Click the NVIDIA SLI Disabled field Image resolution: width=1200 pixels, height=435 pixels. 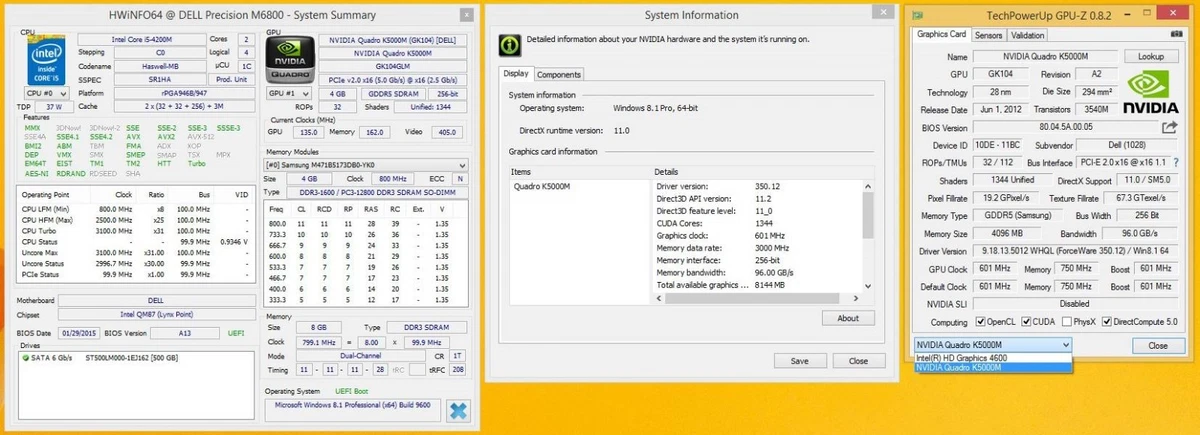1074,304
